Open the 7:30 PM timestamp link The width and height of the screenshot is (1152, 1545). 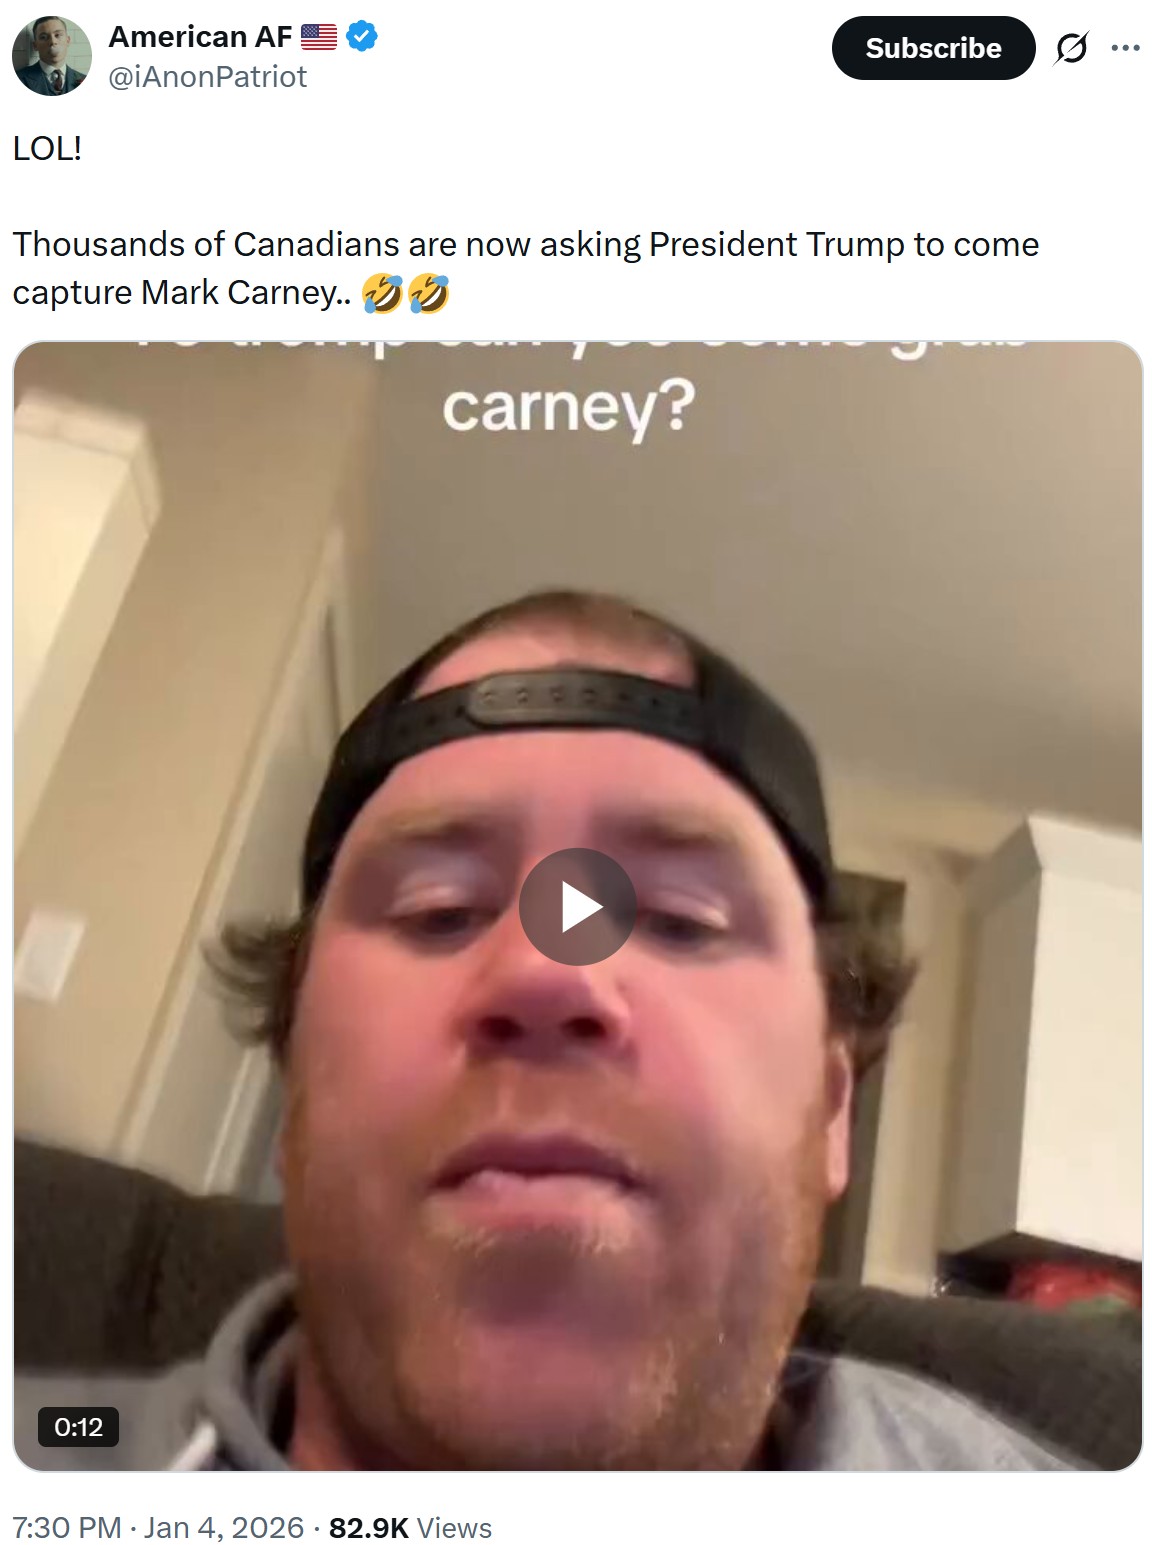(67, 1527)
